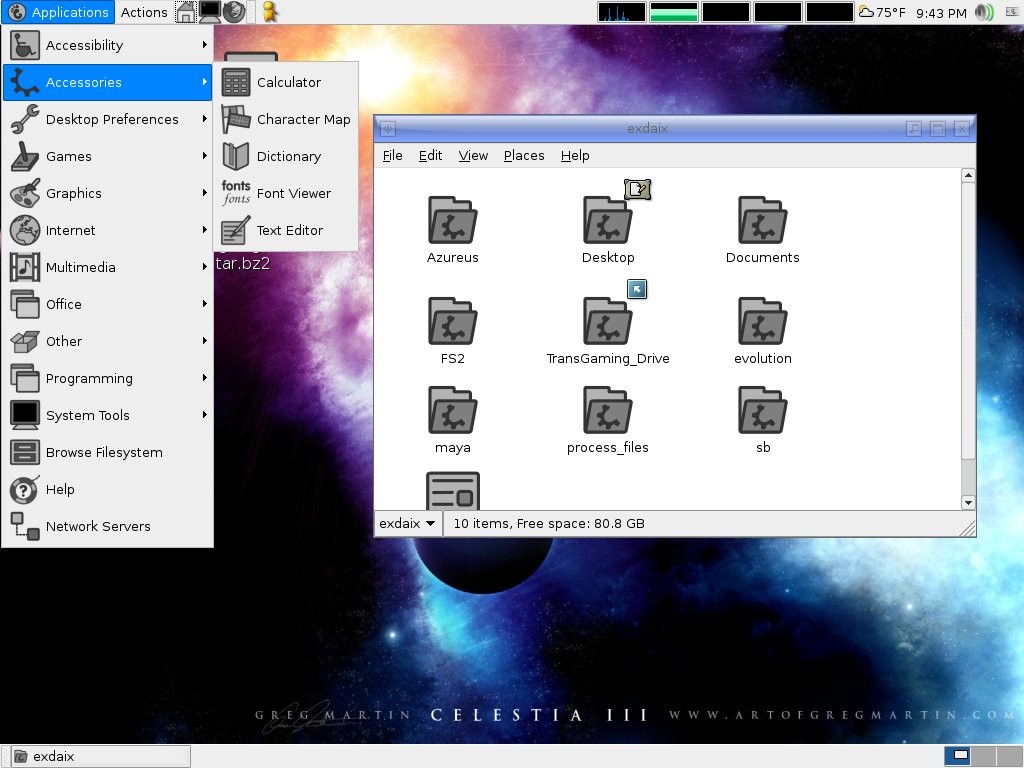Screen dimensions: 1024x768
Task: Select the Desktop folder icon
Action: point(607,221)
